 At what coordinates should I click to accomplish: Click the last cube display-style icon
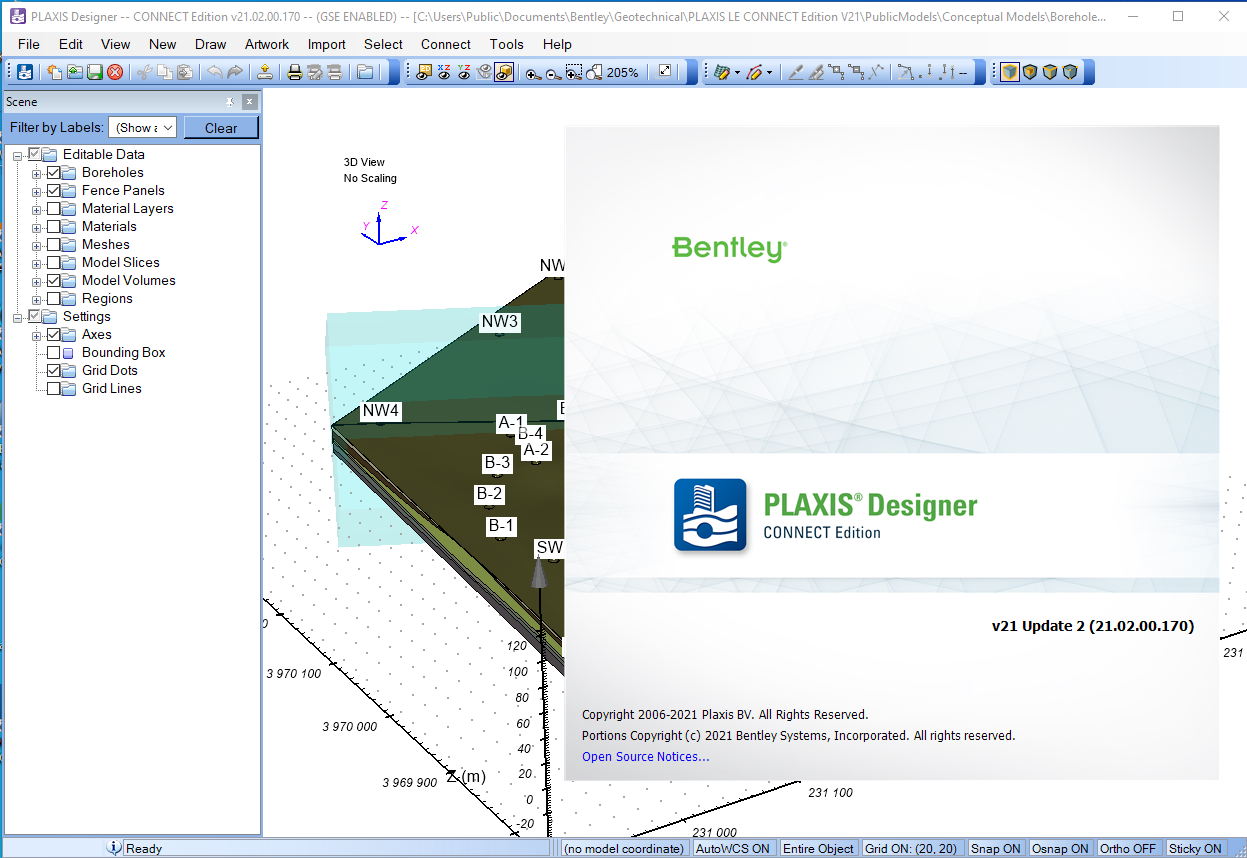1070,72
